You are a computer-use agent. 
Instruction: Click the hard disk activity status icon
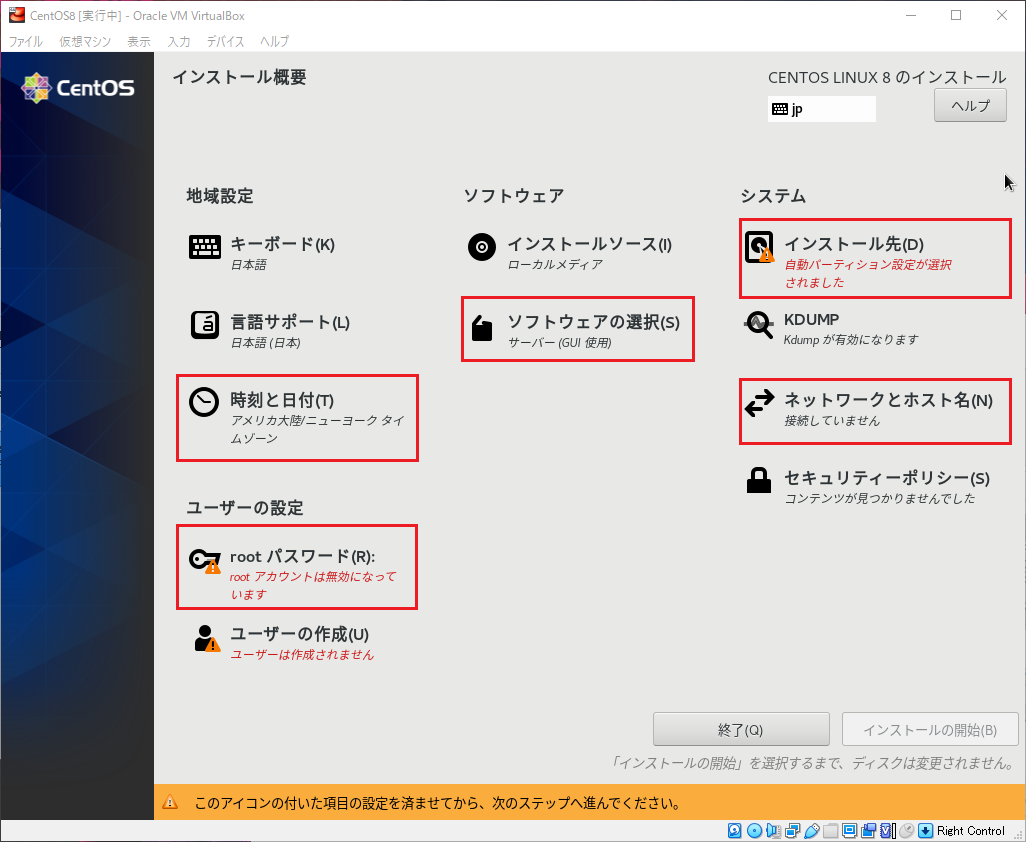(x=734, y=830)
